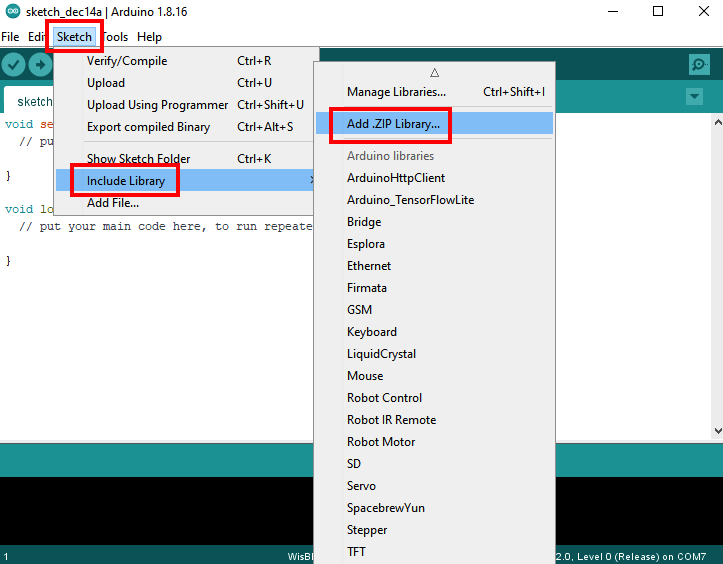
Task: Select Add .ZIP Library...
Action: click(434, 124)
